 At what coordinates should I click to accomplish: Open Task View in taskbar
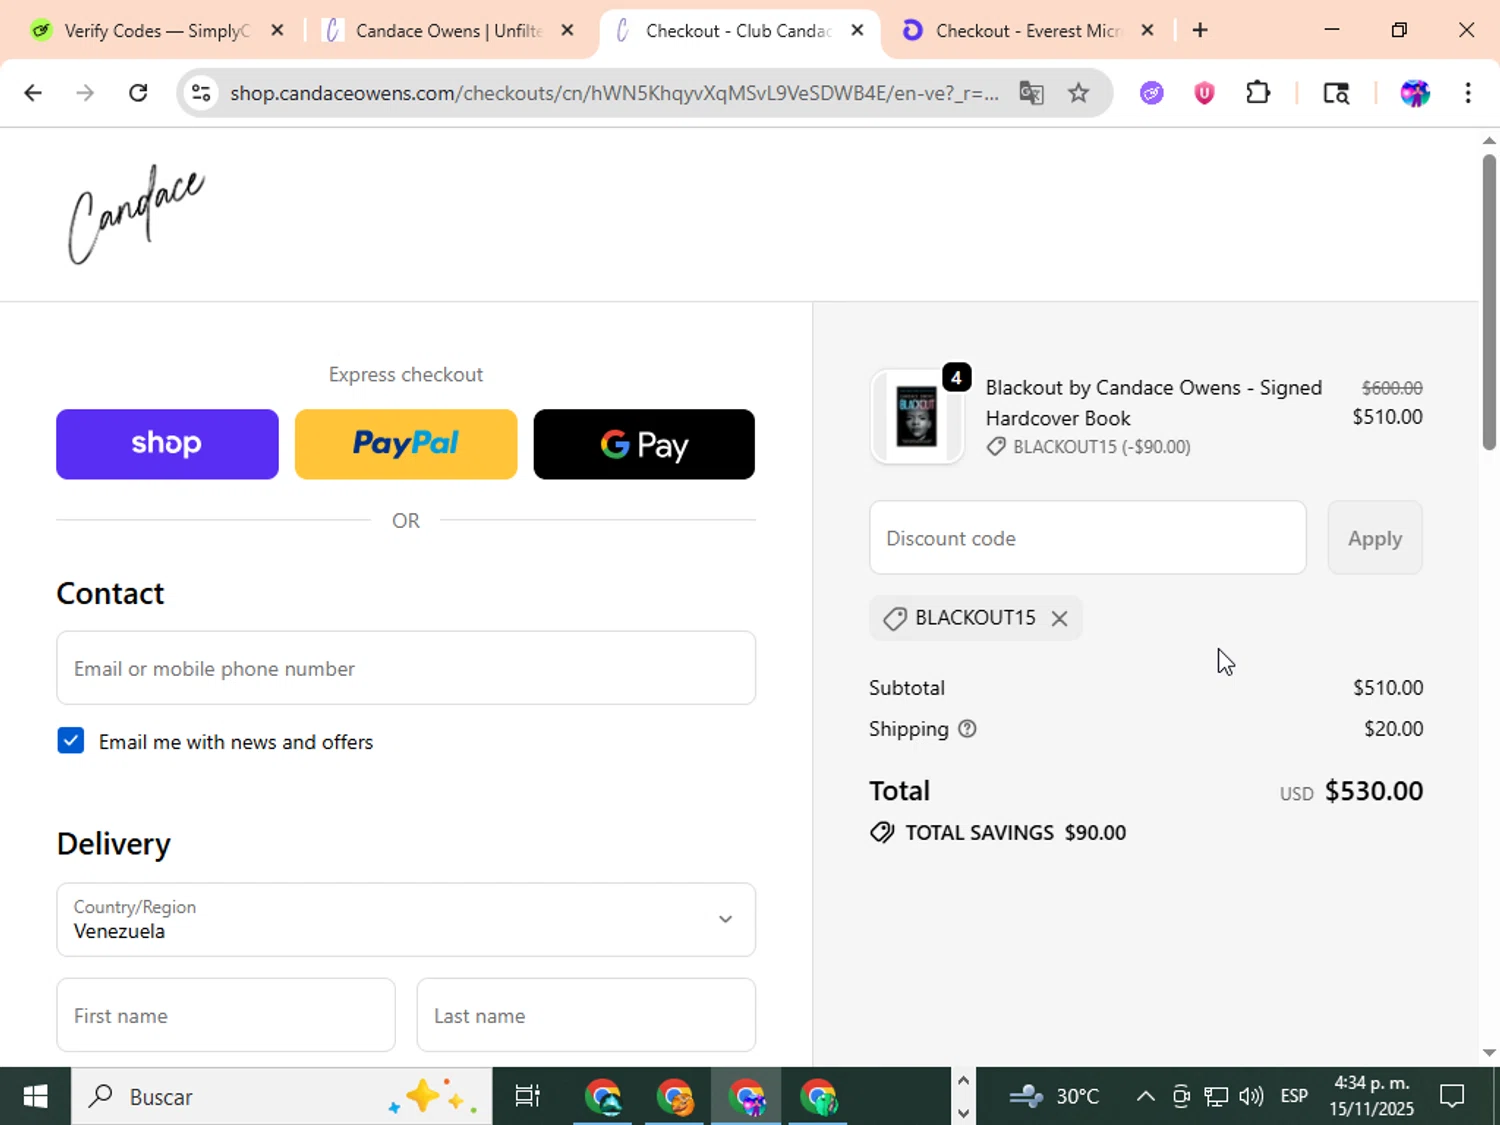[x=527, y=1097]
